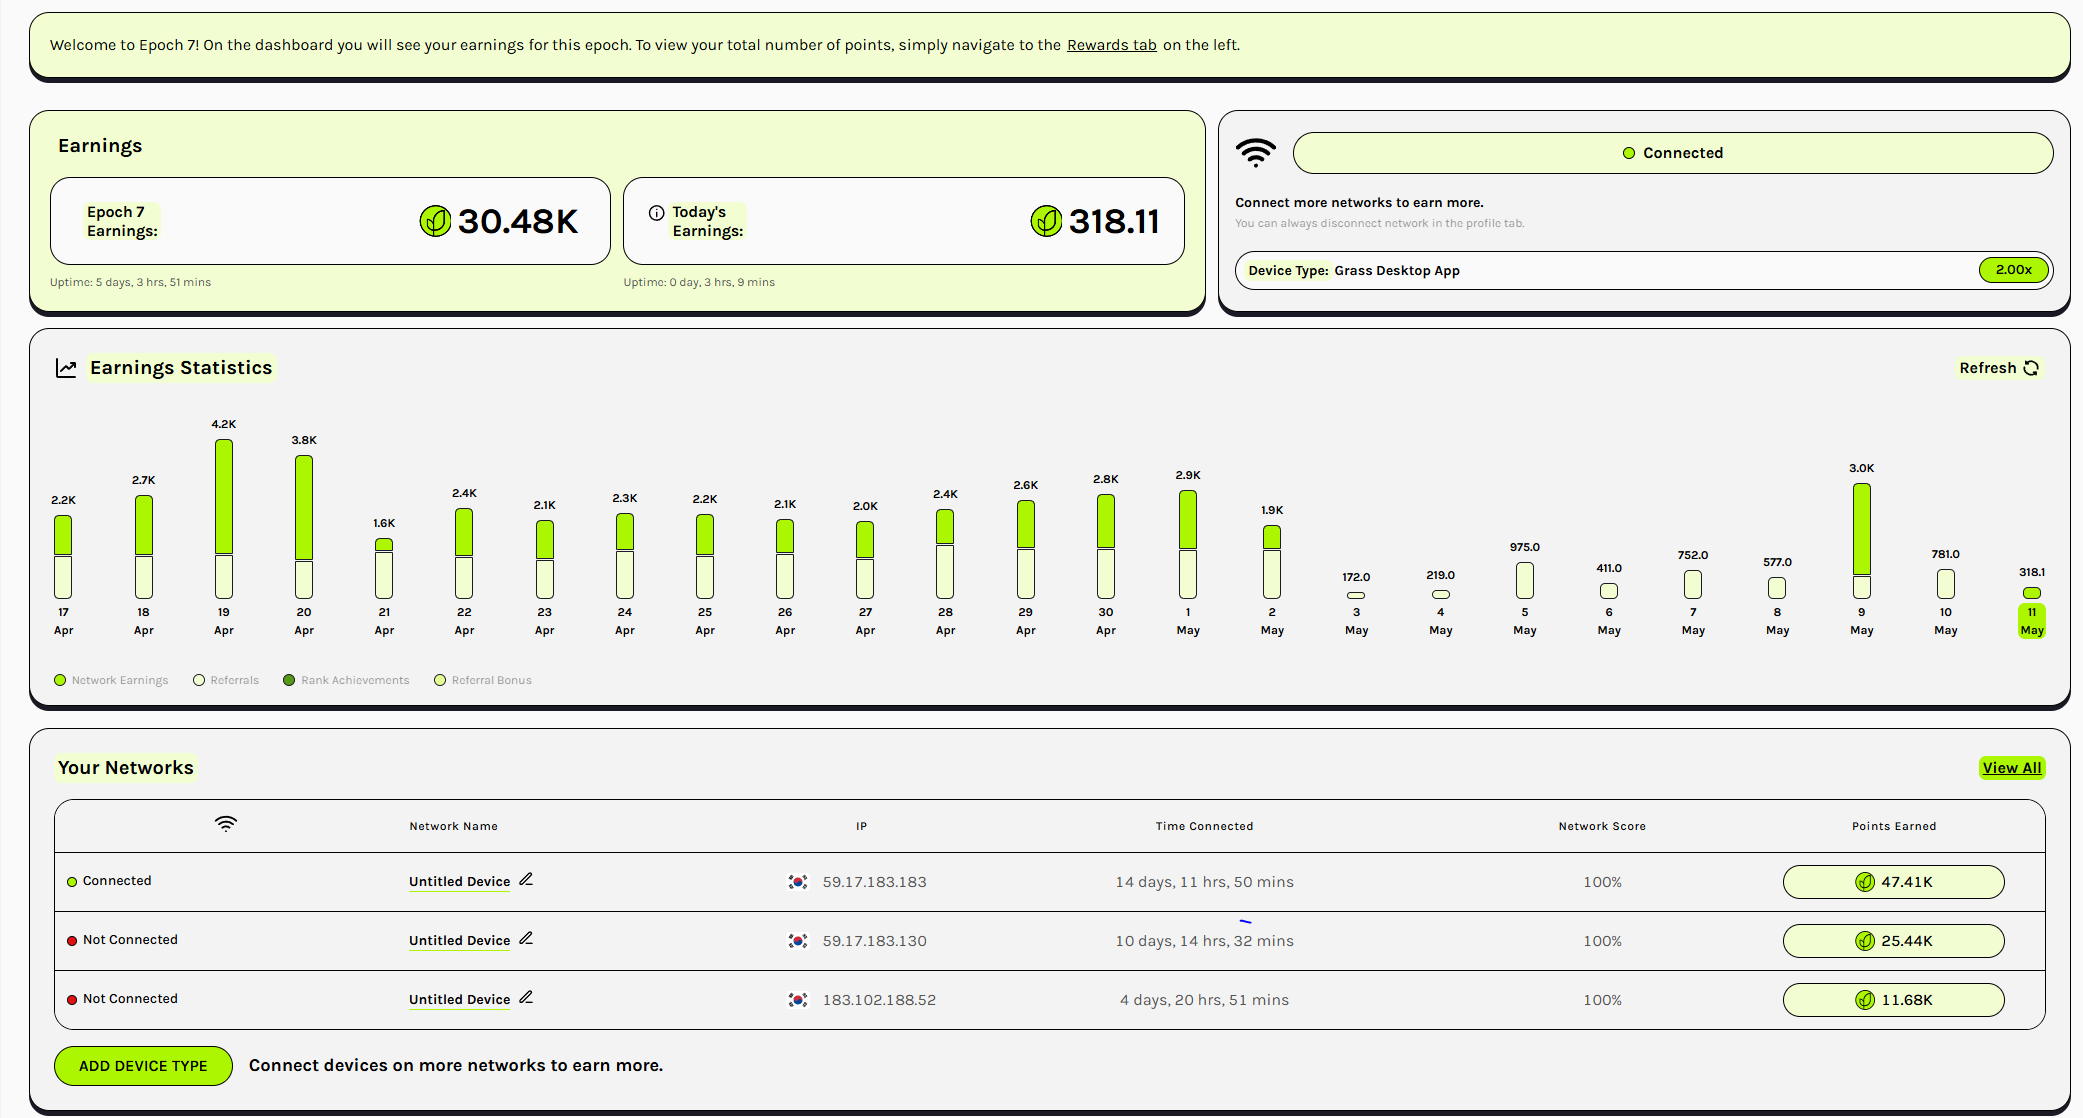
Task: Open the Rewards tab link
Action: tap(1111, 45)
